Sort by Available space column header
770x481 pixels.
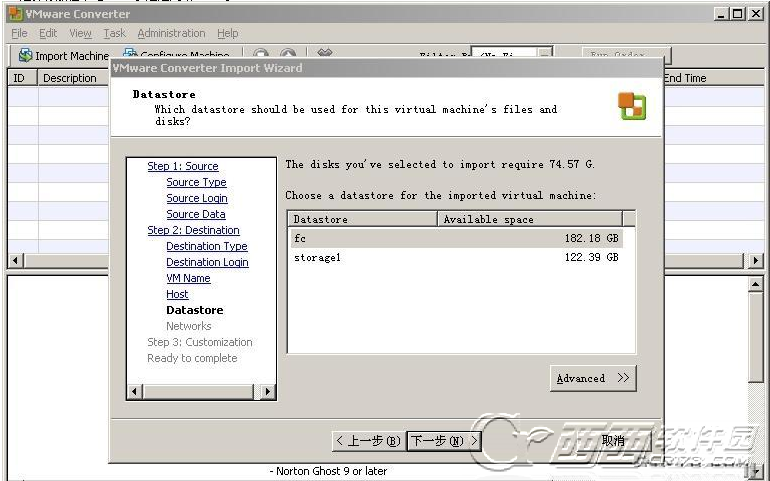click(530, 219)
